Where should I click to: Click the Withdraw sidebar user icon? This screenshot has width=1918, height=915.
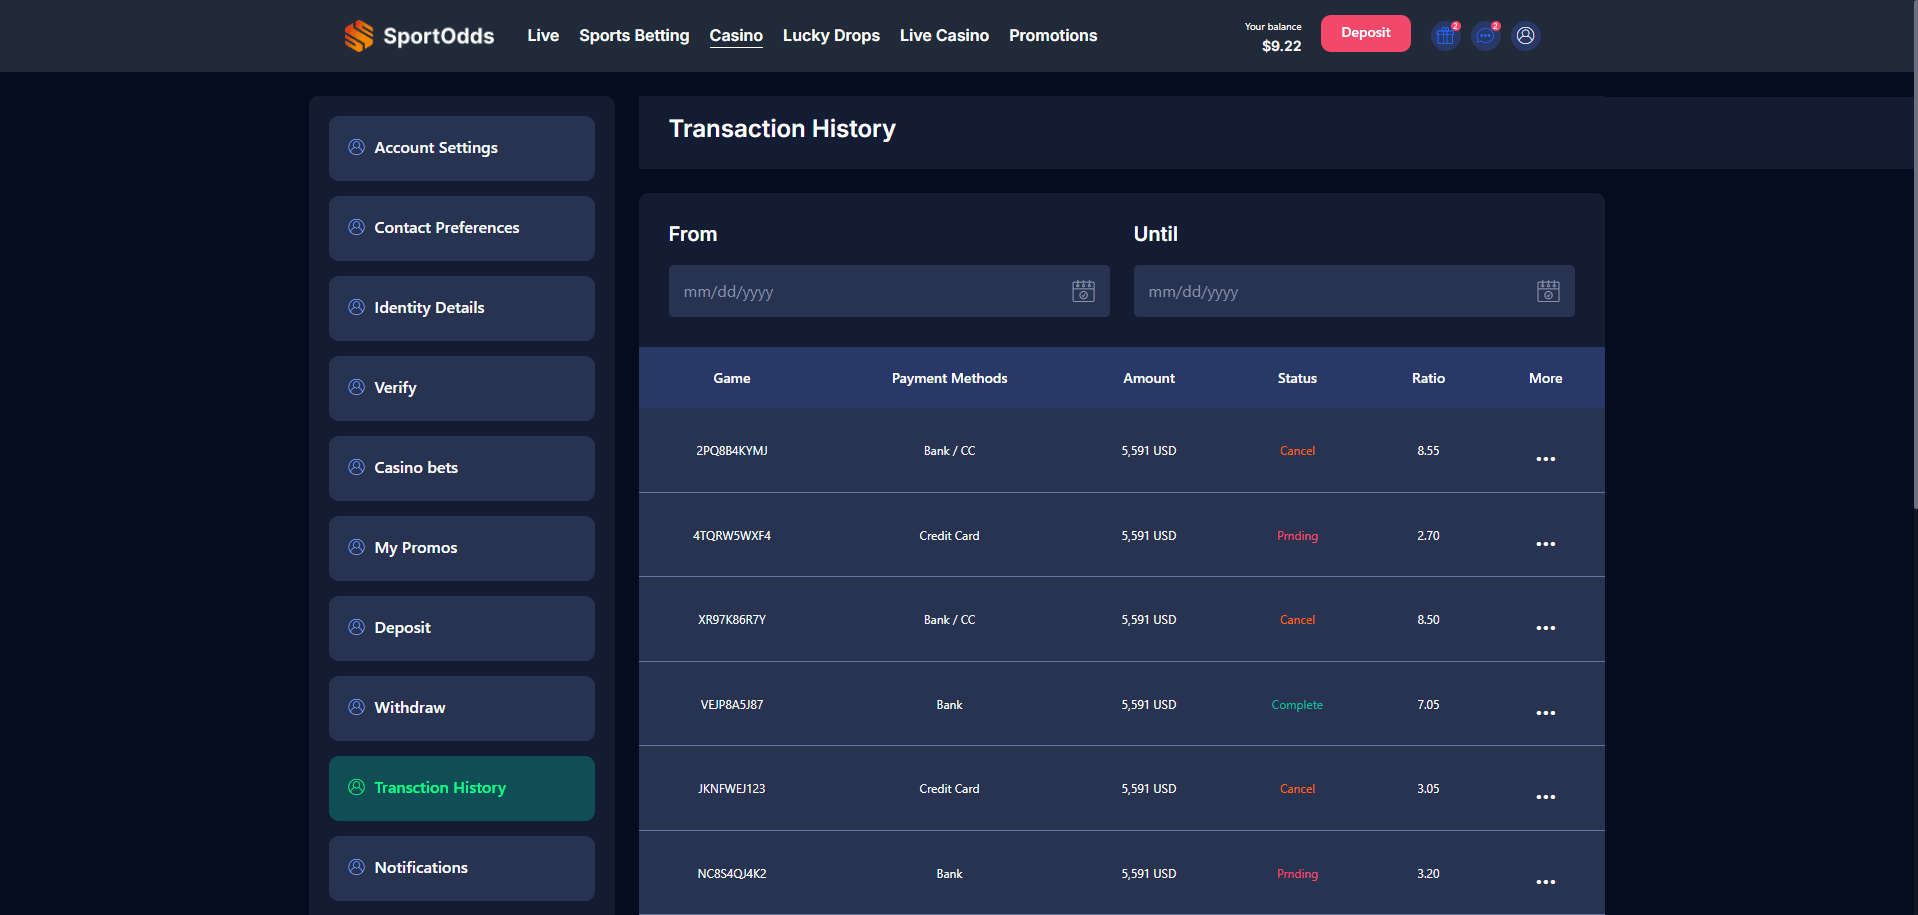point(356,707)
